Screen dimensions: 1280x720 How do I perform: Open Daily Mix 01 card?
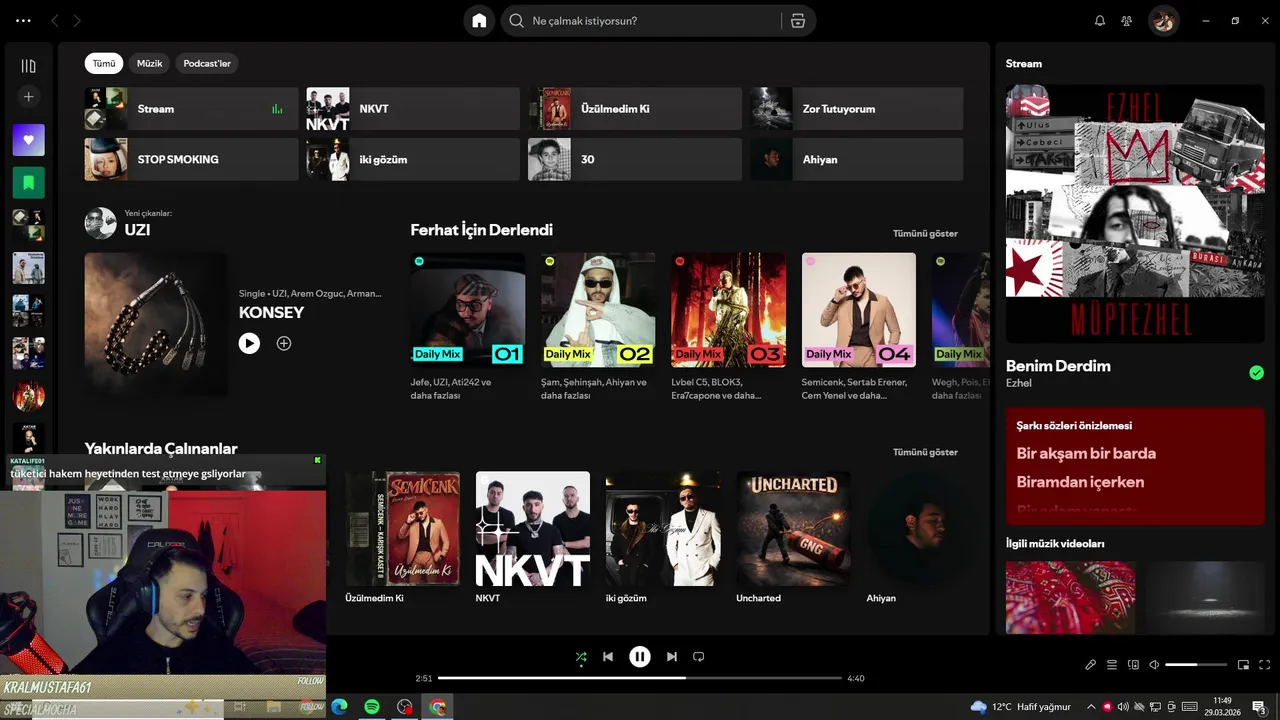pyautogui.click(x=467, y=328)
